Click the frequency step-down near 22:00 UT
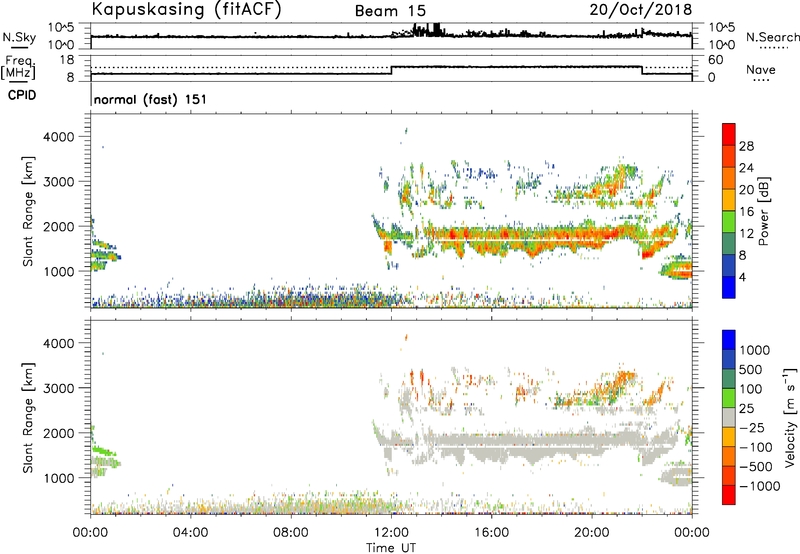The image size is (800, 554). pyautogui.click(x=642, y=70)
